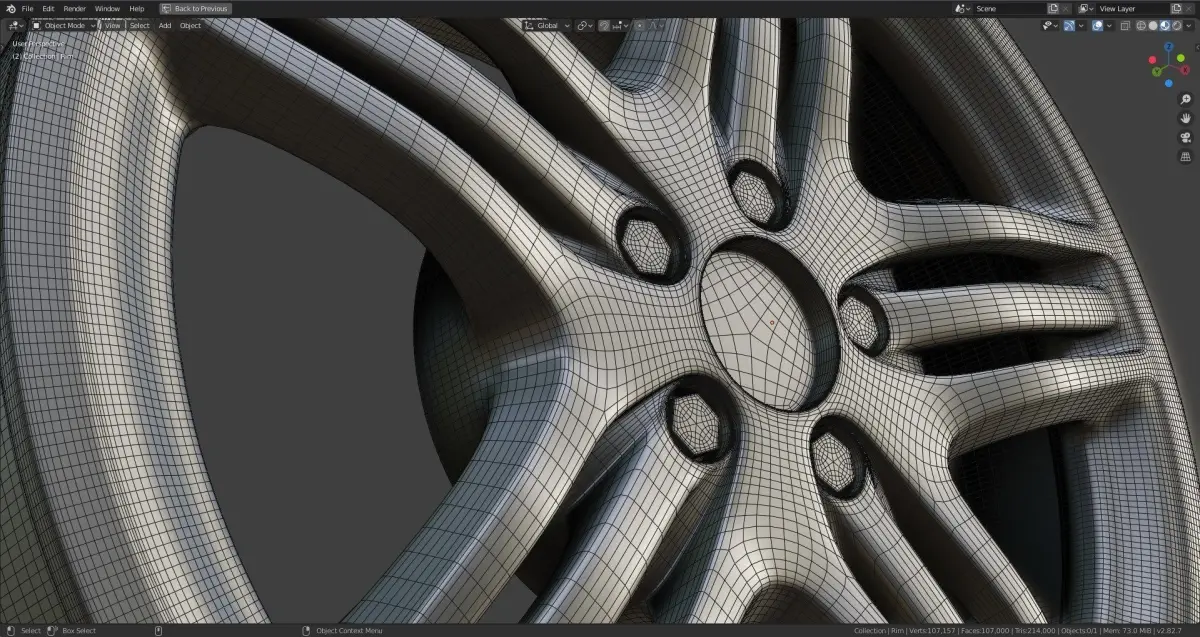
Task: Open the Global transform orientation dropdown
Action: click(547, 25)
